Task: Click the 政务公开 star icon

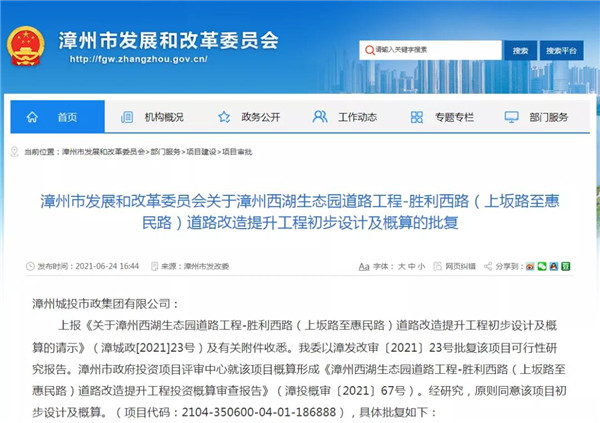Action: [x=224, y=117]
